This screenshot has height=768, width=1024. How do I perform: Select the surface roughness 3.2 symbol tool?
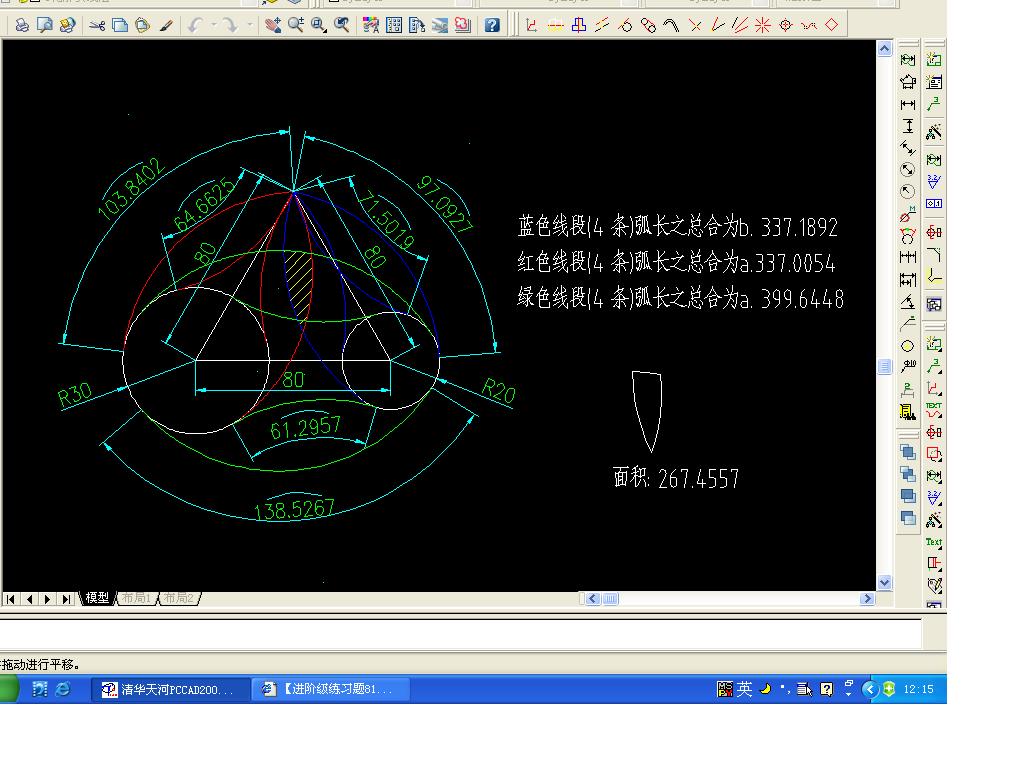(934, 181)
